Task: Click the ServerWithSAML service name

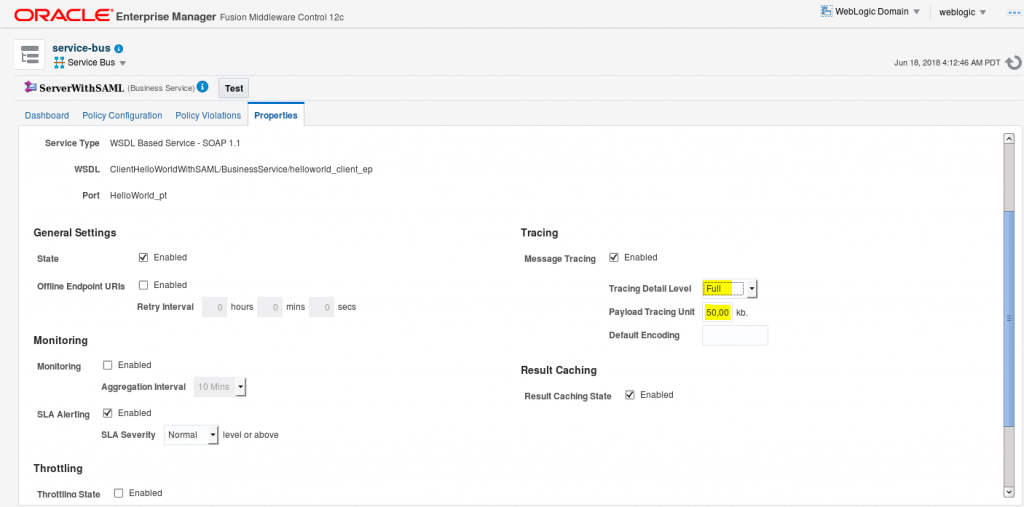Action: pyautogui.click(x=82, y=88)
